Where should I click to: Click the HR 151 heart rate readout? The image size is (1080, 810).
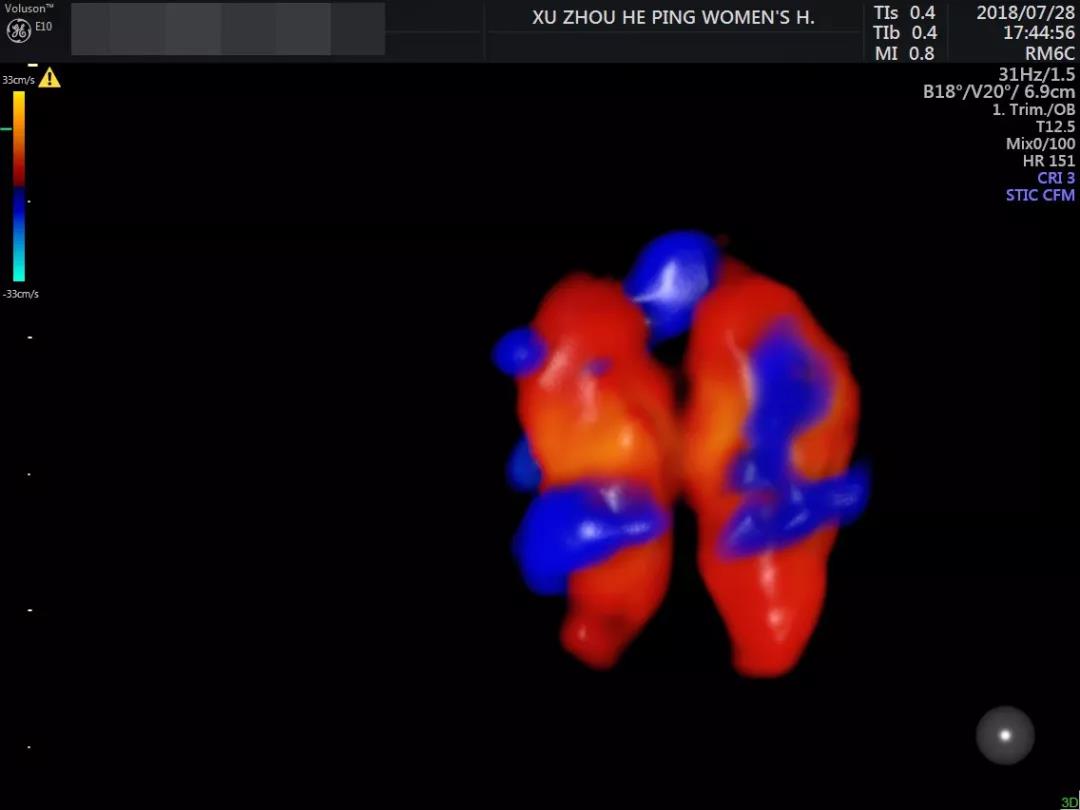tap(1048, 160)
